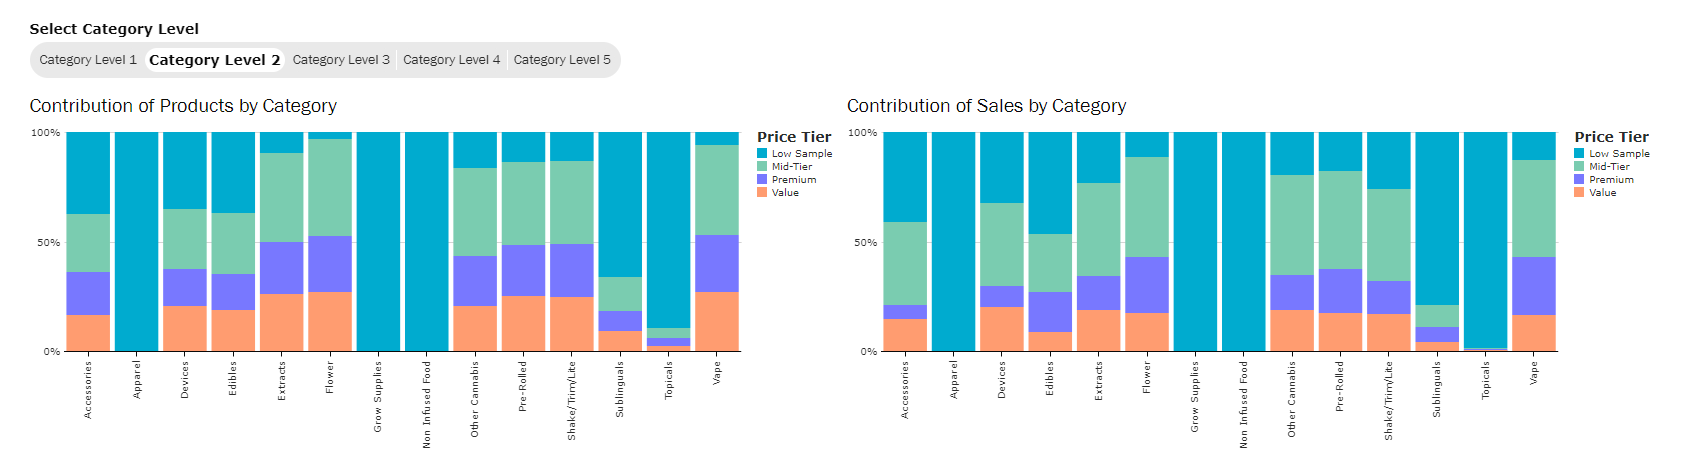Image resolution: width=1682 pixels, height=461 pixels.
Task: Toggle Mid-Tier in Sales chart legend
Action: click(1610, 167)
